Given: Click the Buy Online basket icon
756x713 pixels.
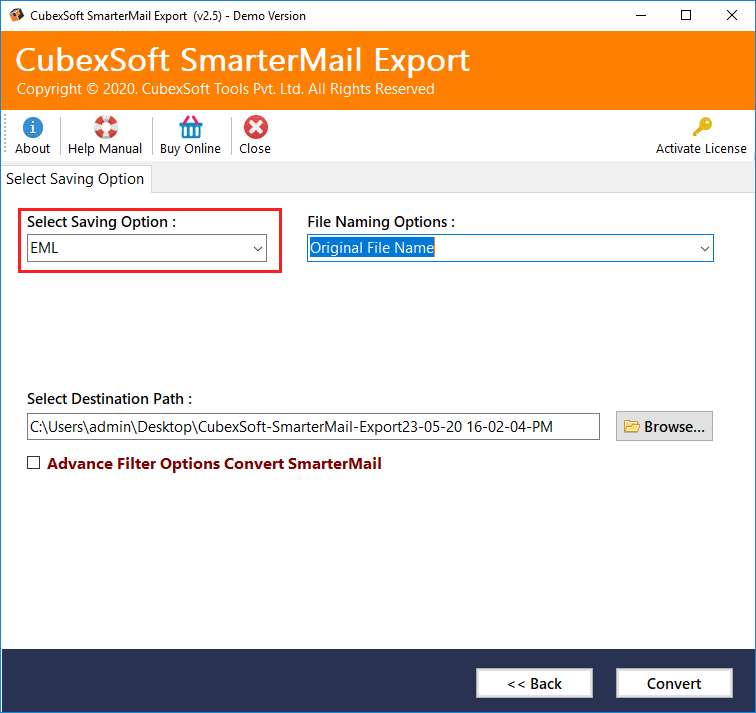Looking at the screenshot, I should (190, 127).
